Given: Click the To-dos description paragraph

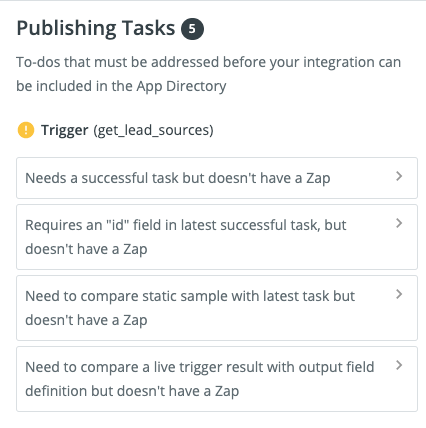Looking at the screenshot, I should (x=209, y=74).
